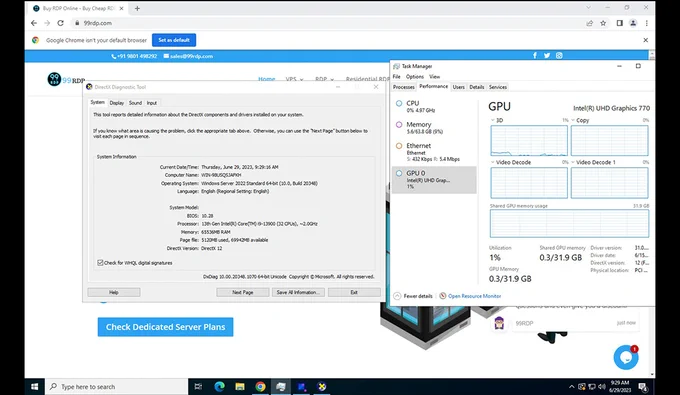This screenshot has height=395, width=680.
Task: Switch to the Input tab in DxDiag
Action: click(151, 103)
